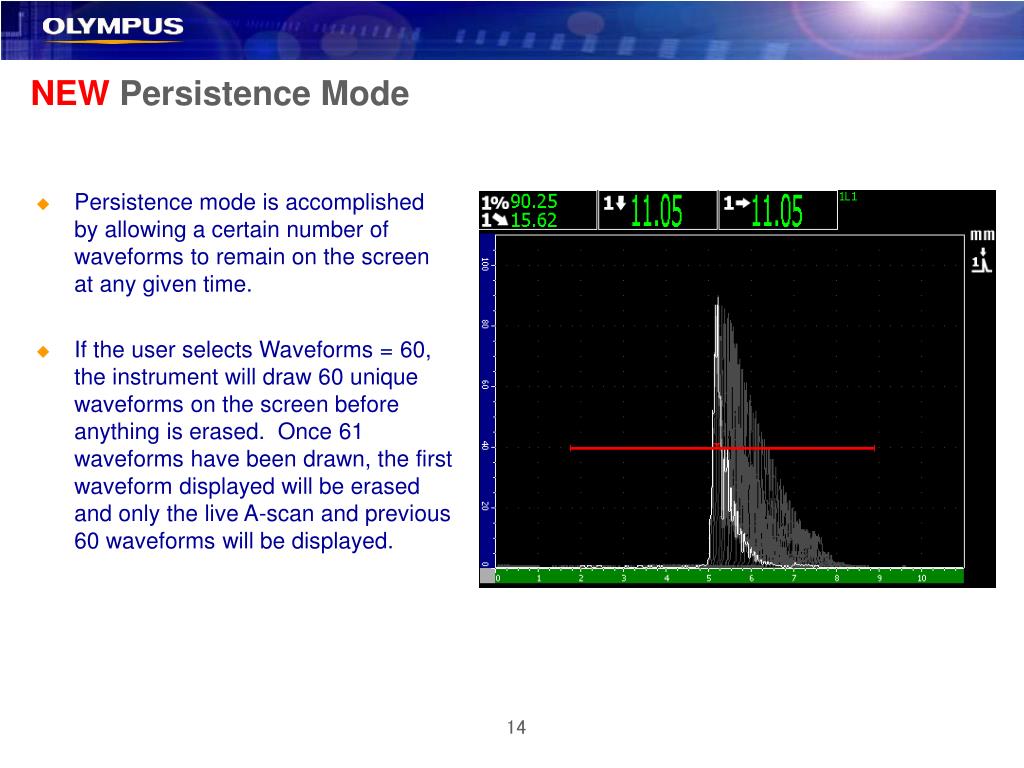Screen dimensions: 1024x768
Task: Click the down-arrow depth icon in the second reading box
Action: (615, 203)
